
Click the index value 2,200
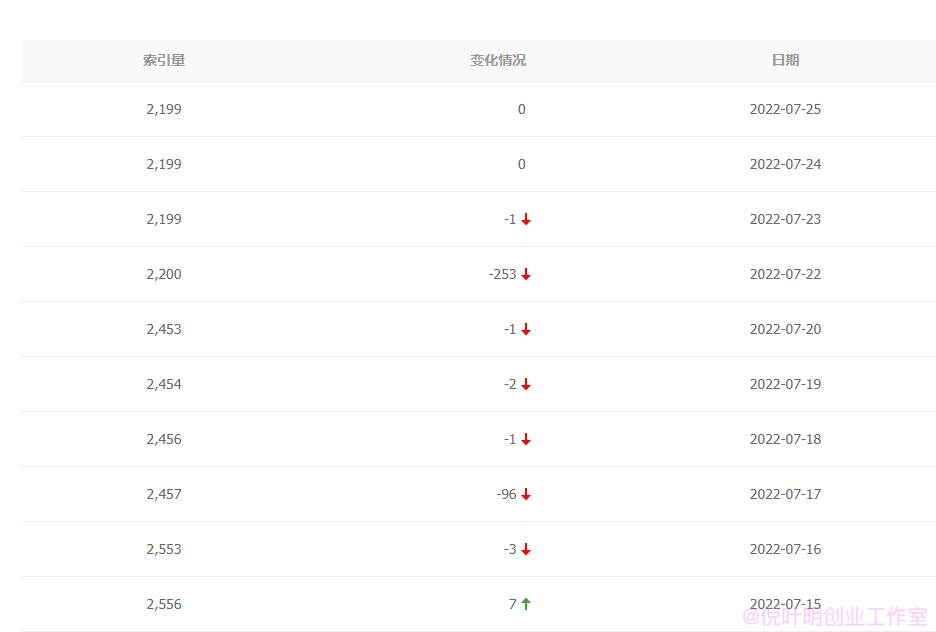coord(164,274)
